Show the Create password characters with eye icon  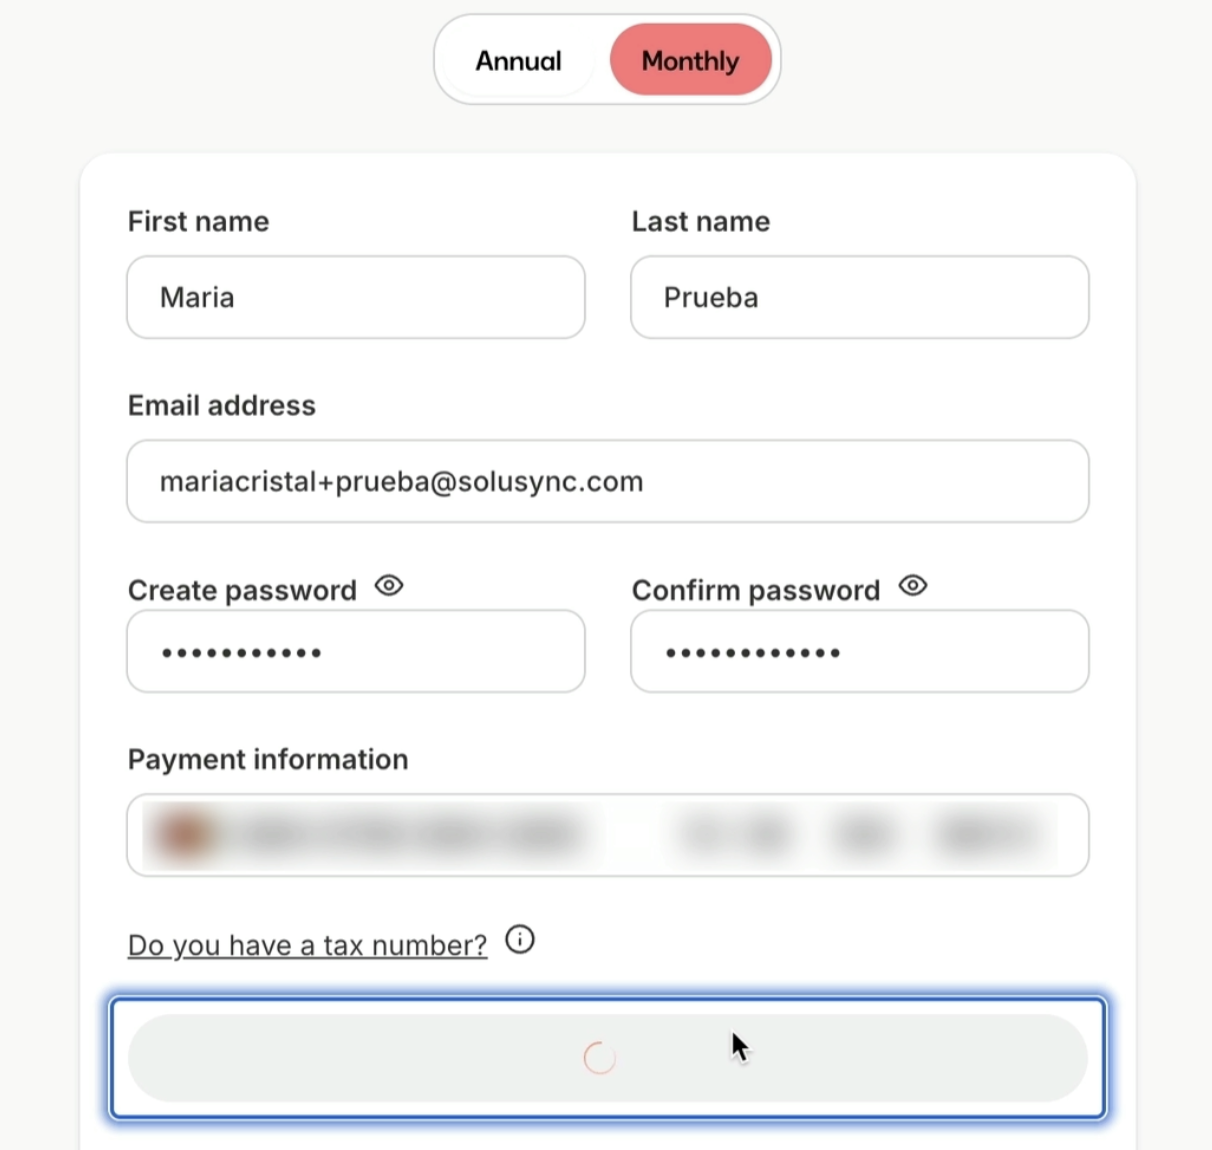pos(389,586)
